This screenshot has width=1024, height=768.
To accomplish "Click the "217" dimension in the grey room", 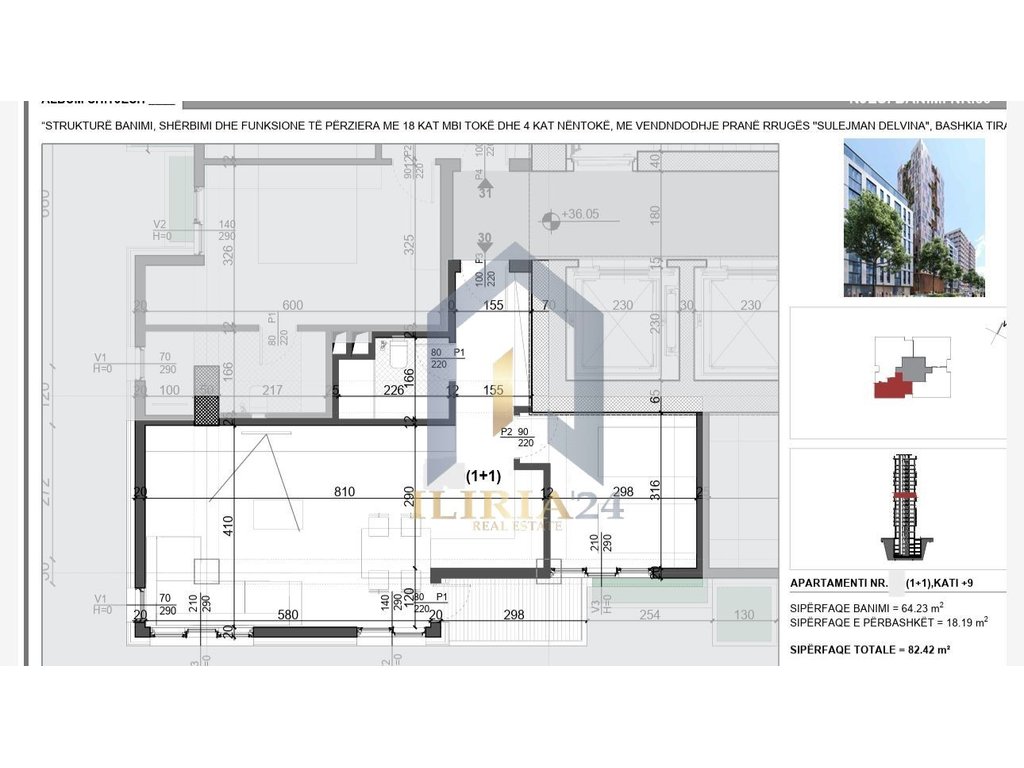I will pyautogui.click(x=272, y=390).
